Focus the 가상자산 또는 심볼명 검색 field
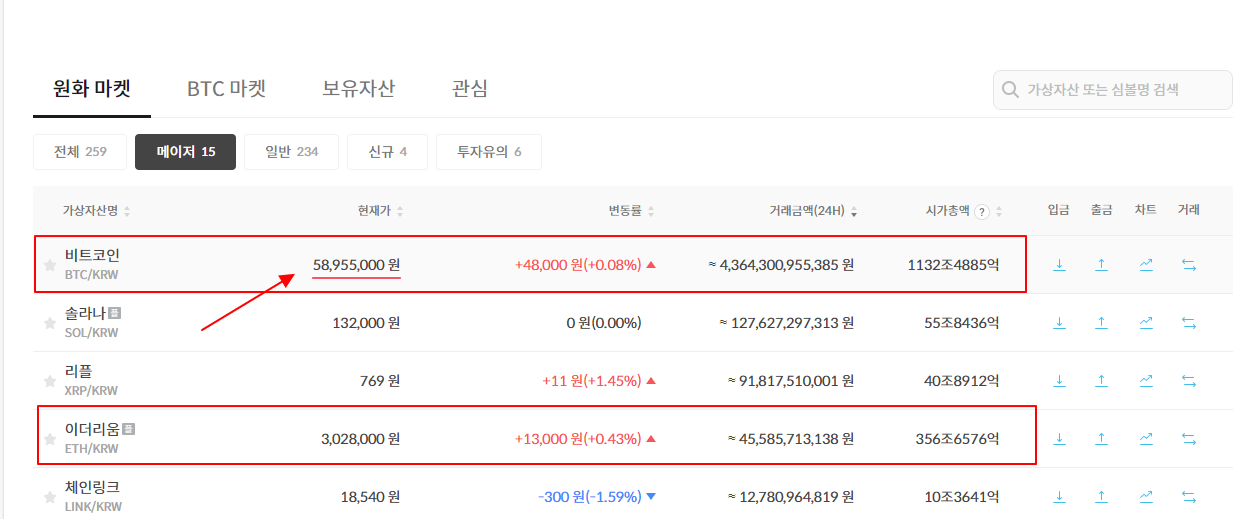Image resolution: width=1238 pixels, height=519 pixels. click(x=1112, y=90)
